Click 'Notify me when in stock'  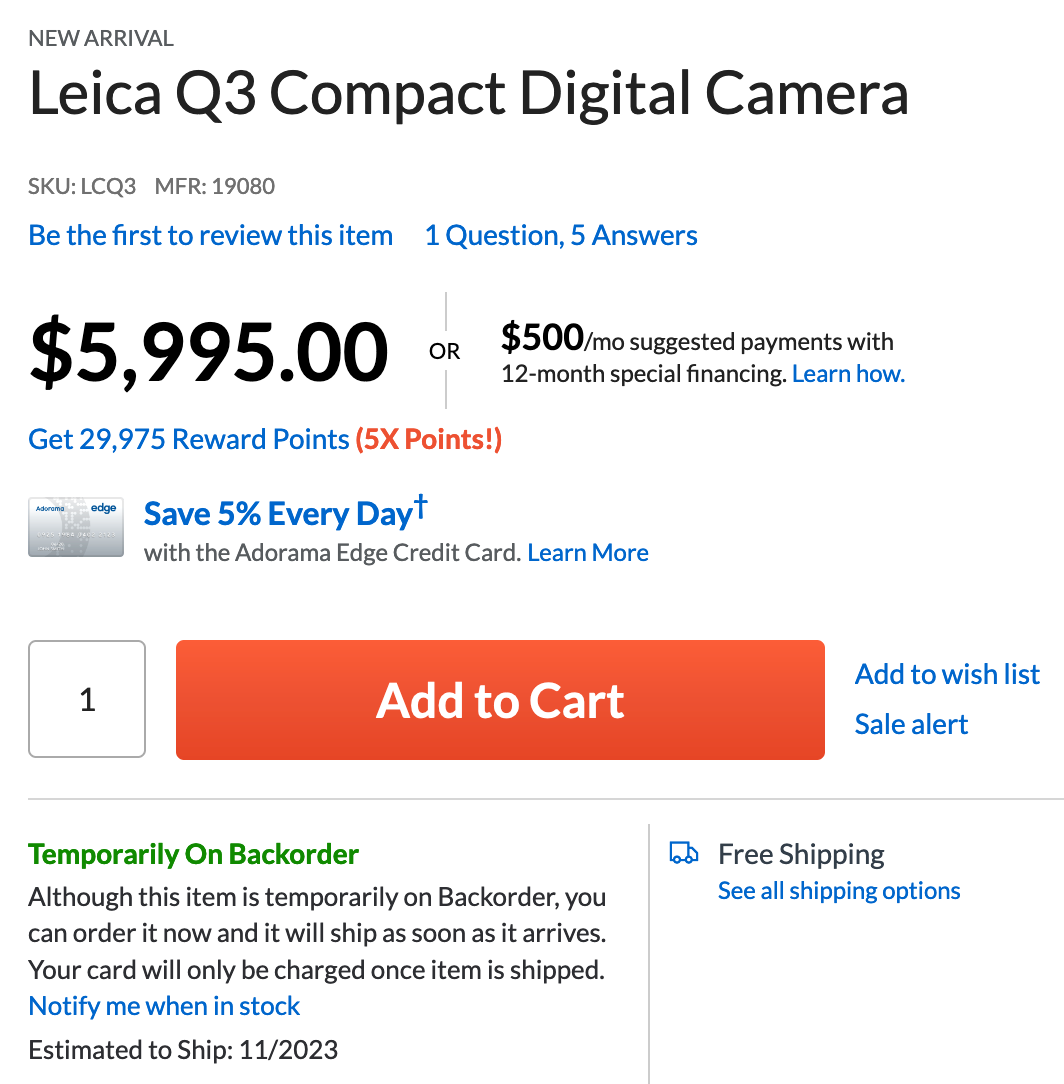(165, 1006)
